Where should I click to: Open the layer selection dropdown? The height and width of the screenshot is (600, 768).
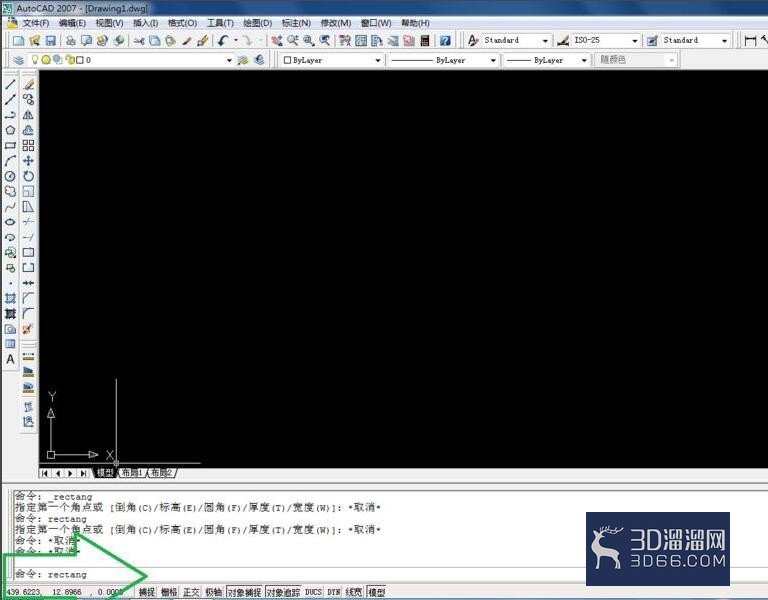(x=229, y=60)
